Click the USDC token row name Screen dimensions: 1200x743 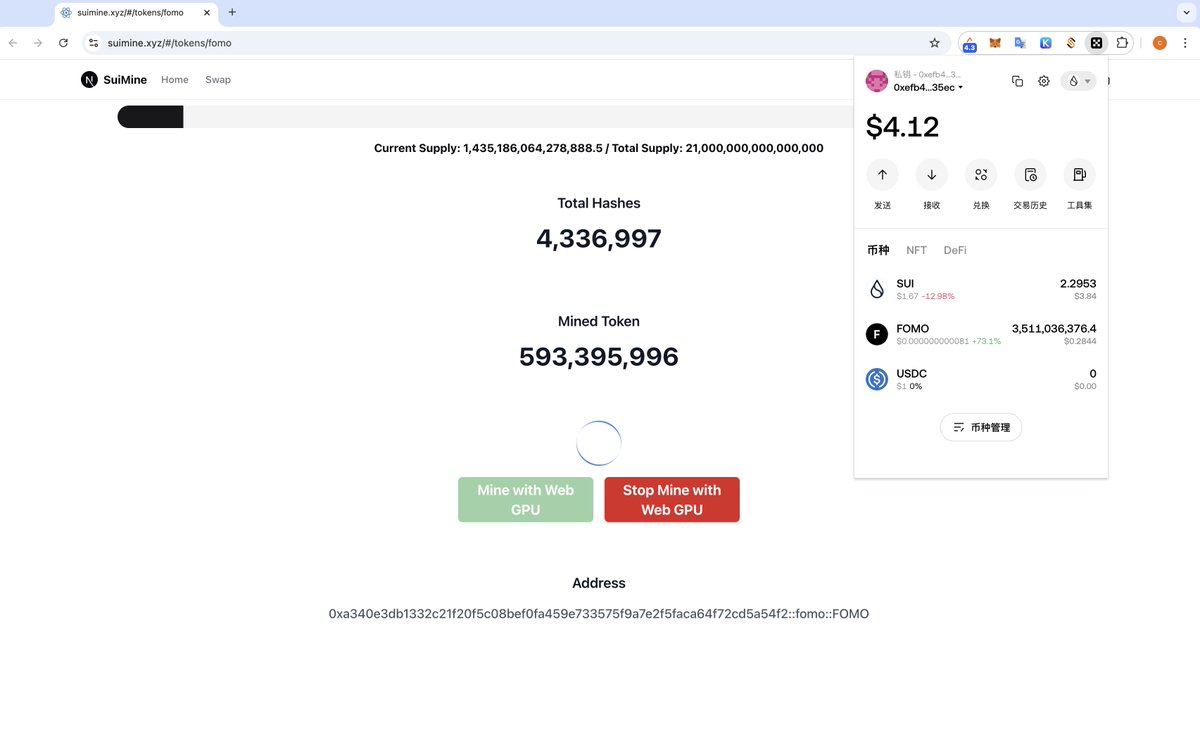(x=912, y=374)
